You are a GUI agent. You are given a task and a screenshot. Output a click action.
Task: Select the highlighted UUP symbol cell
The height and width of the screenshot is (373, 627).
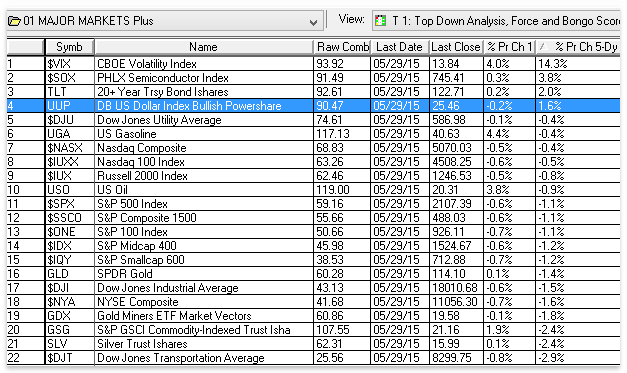(70, 106)
